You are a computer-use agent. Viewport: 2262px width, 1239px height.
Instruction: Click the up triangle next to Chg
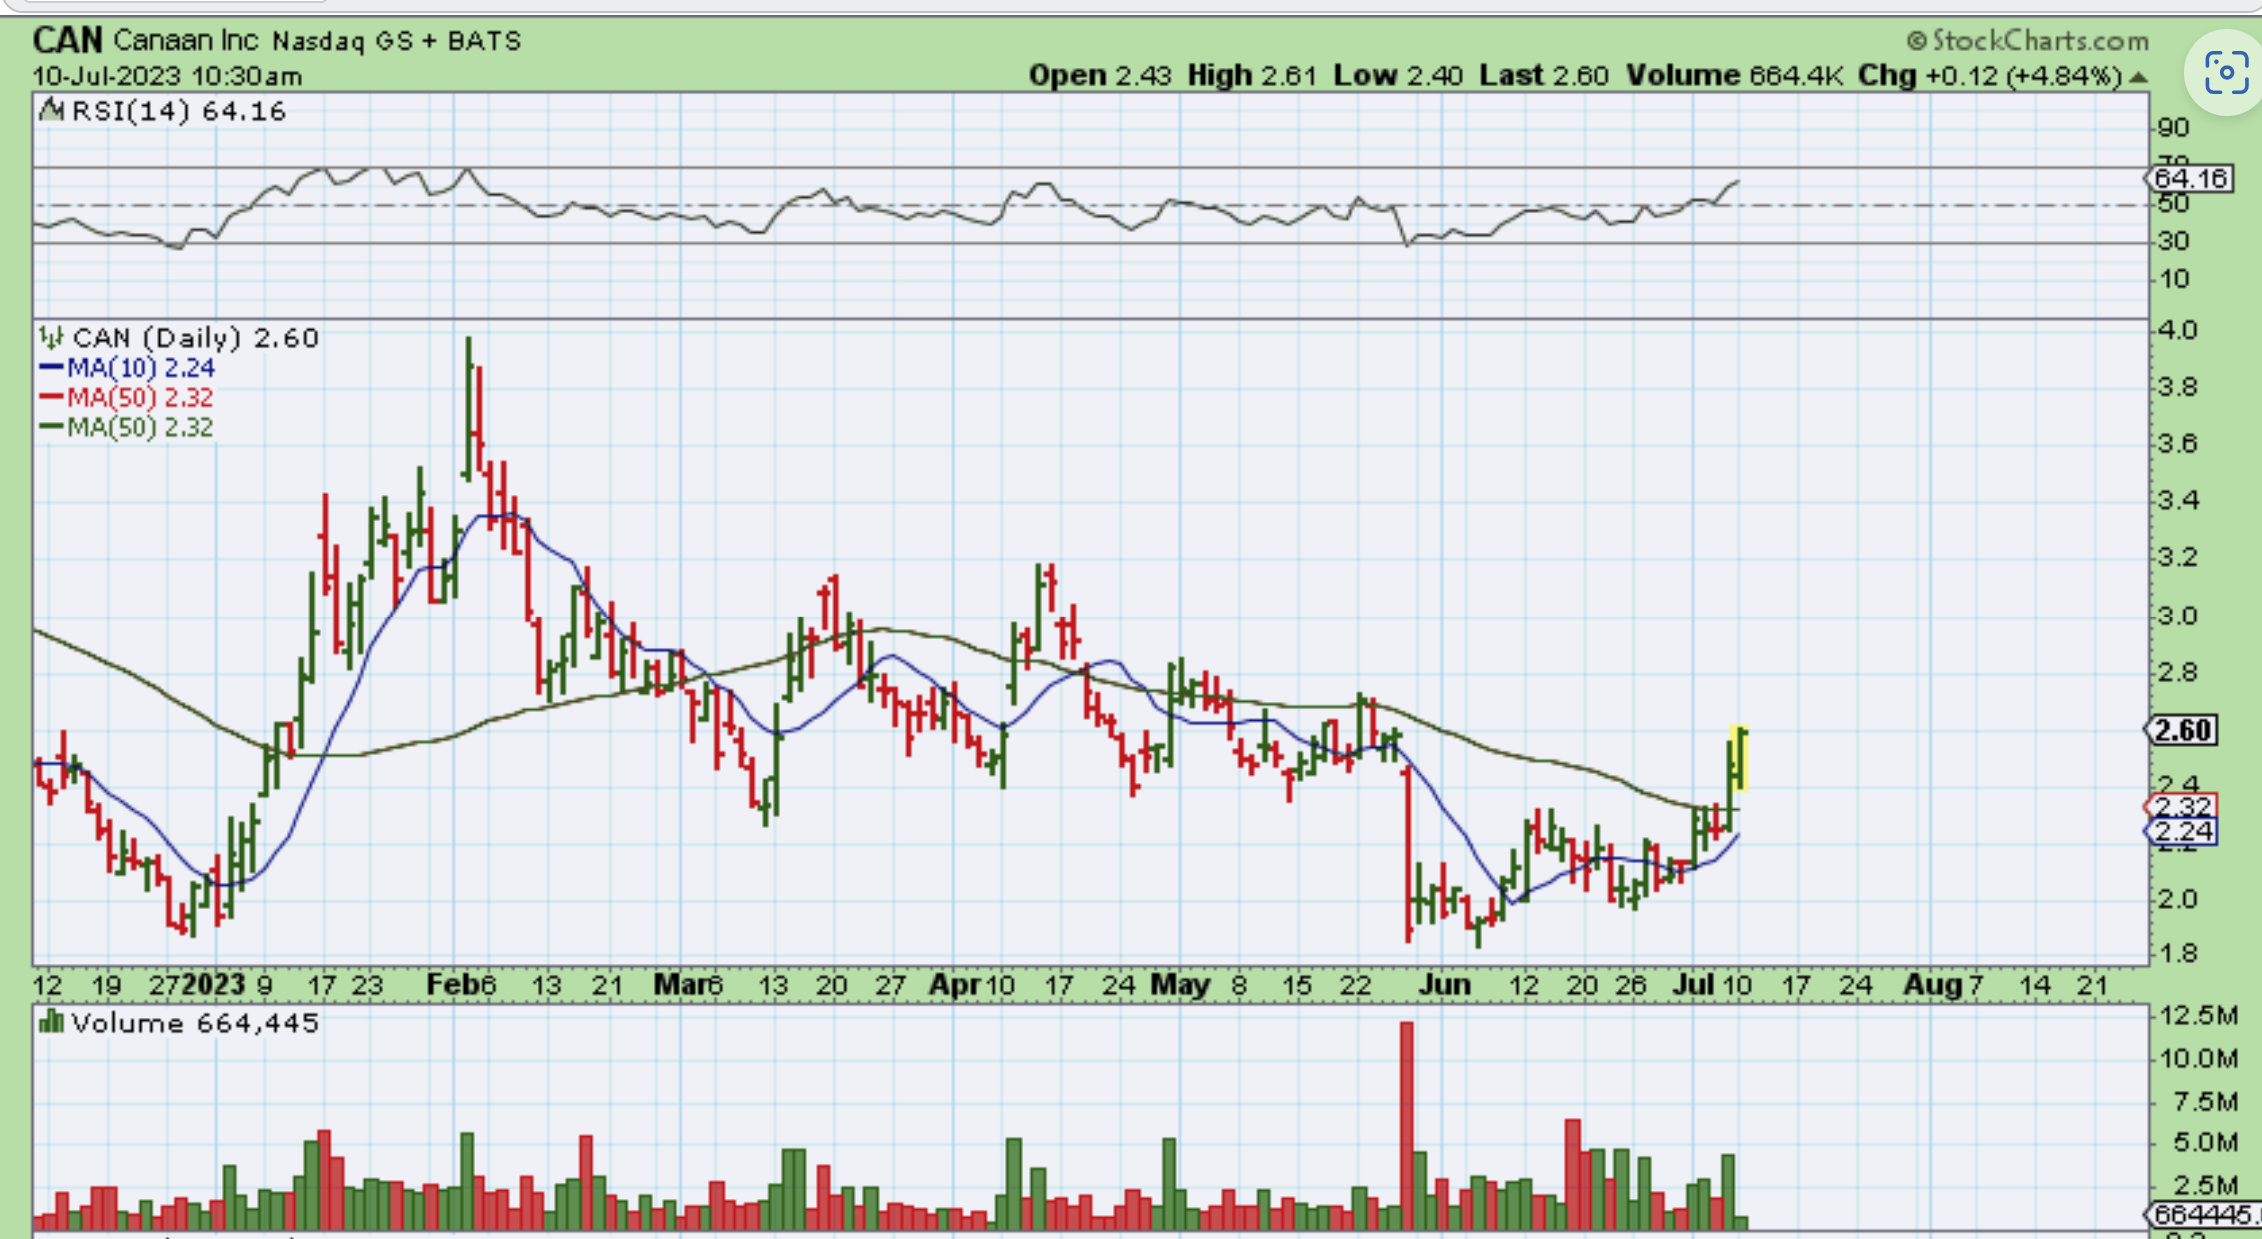[2138, 77]
